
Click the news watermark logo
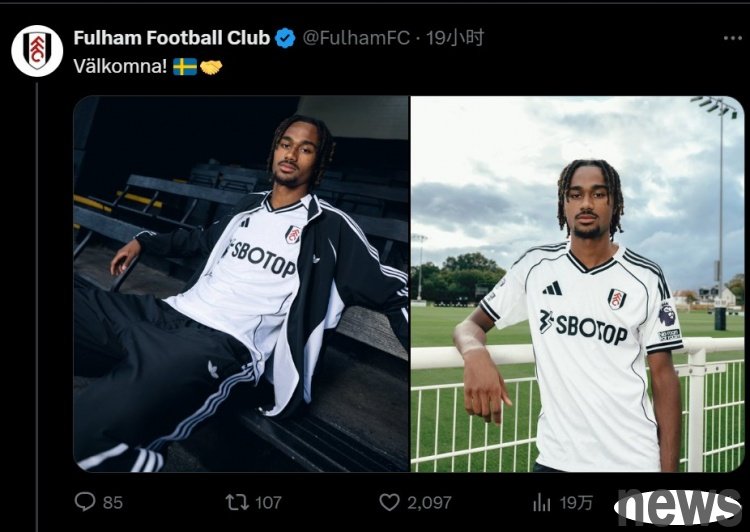678,507
